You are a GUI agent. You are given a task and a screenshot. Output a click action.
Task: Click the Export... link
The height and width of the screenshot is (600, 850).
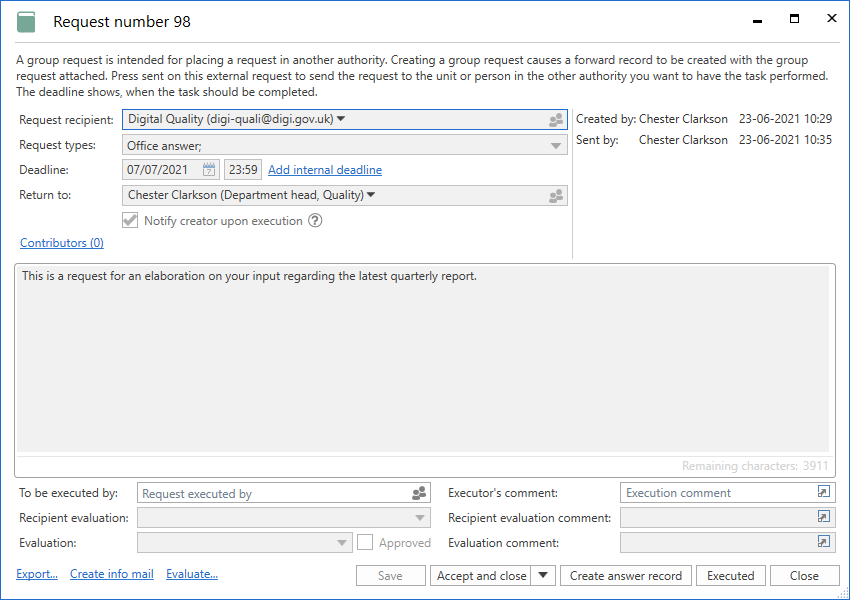click(37, 574)
